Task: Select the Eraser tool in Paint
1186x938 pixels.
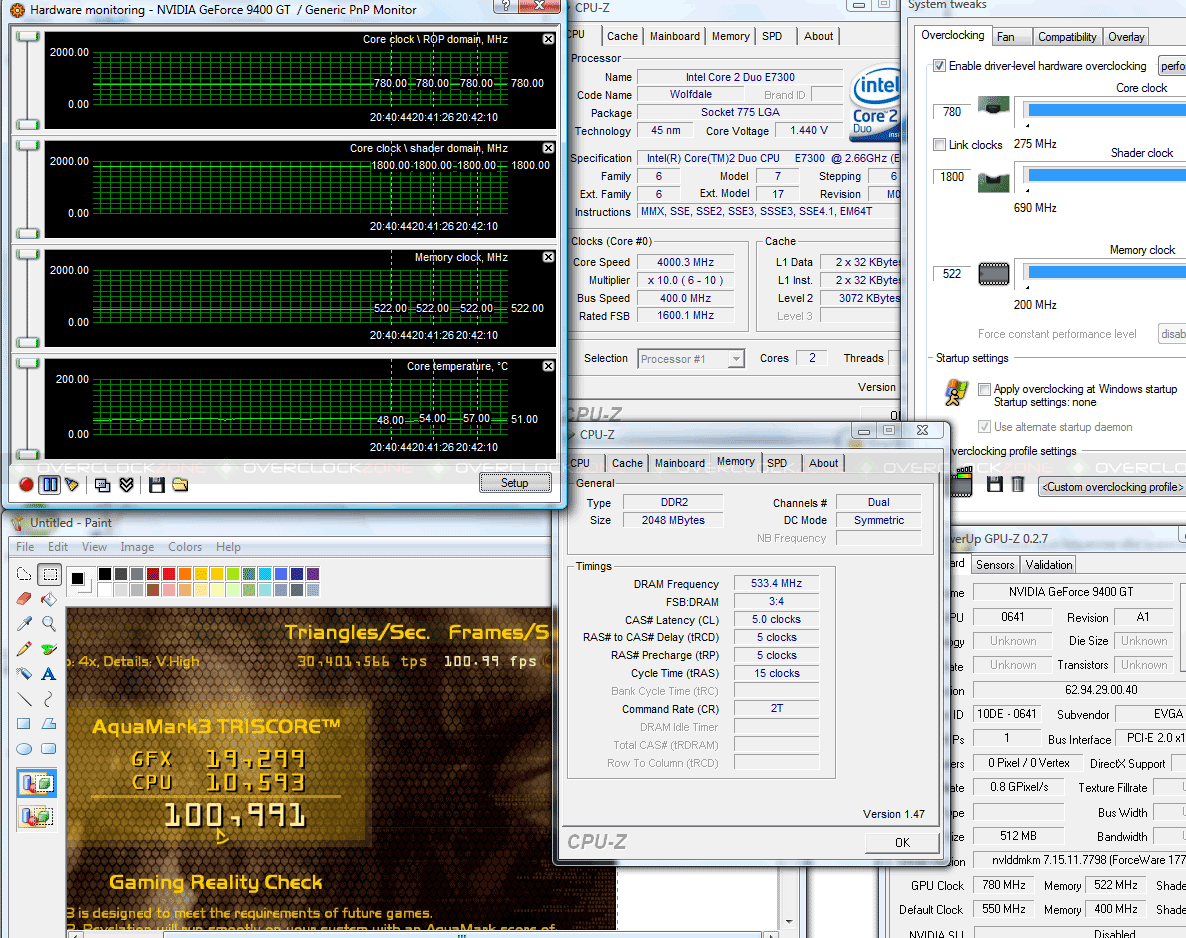Action: click(24, 599)
